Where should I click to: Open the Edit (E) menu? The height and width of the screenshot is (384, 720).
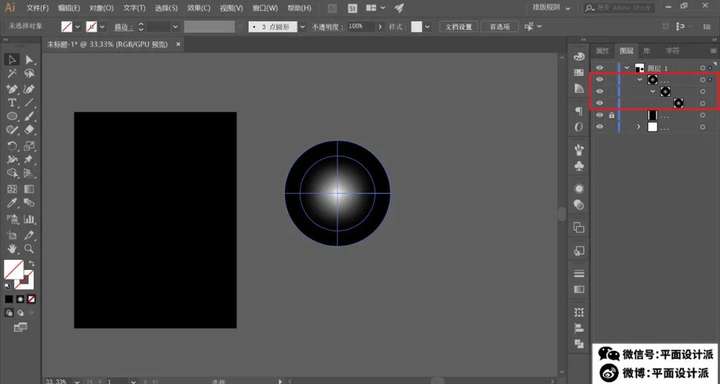69,8
